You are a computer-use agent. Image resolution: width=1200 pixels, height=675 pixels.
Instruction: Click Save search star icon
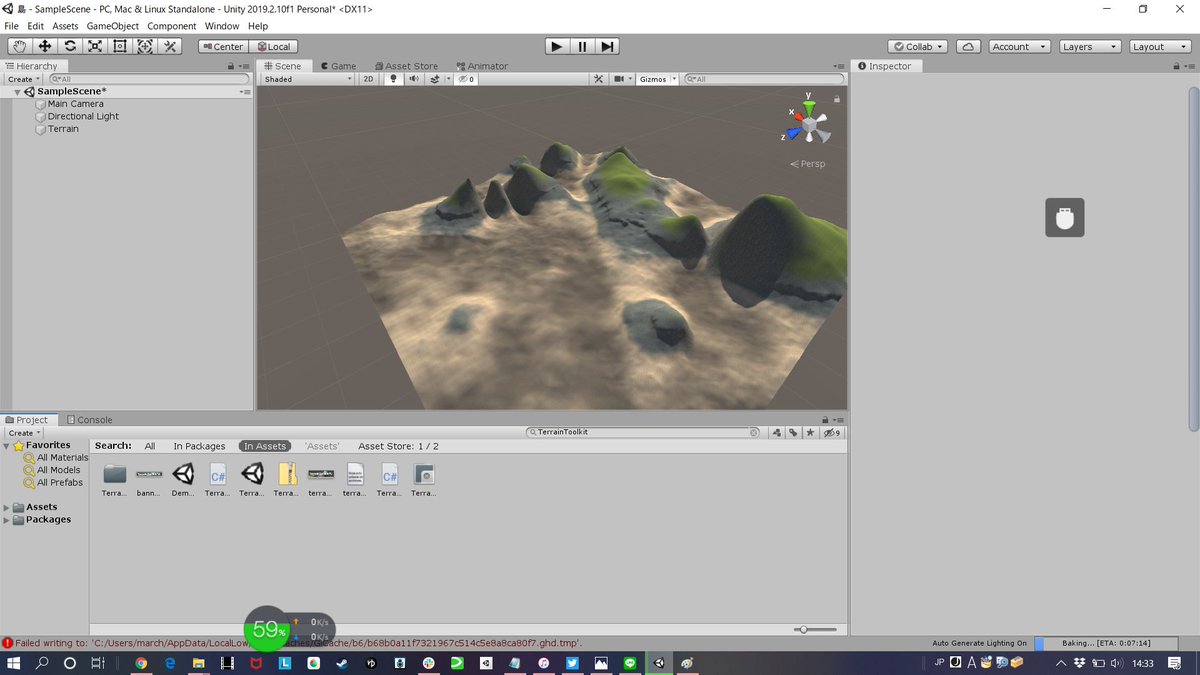coord(809,433)
